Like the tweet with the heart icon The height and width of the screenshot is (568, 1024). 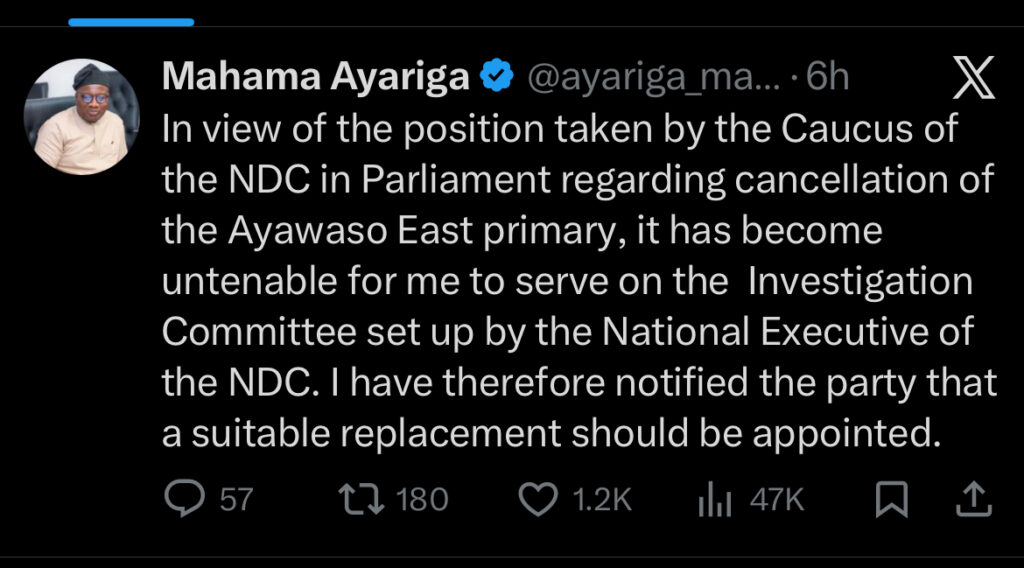tap(539, 499)
